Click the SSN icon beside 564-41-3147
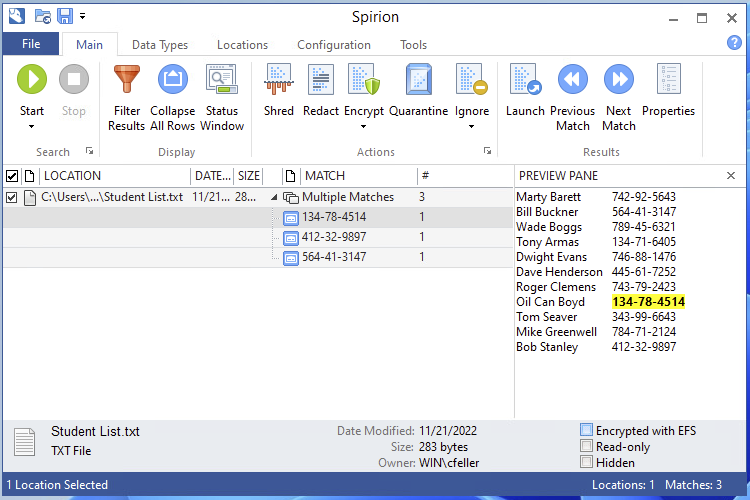This screenshot has height=500, width=750. tap(291, 258)
